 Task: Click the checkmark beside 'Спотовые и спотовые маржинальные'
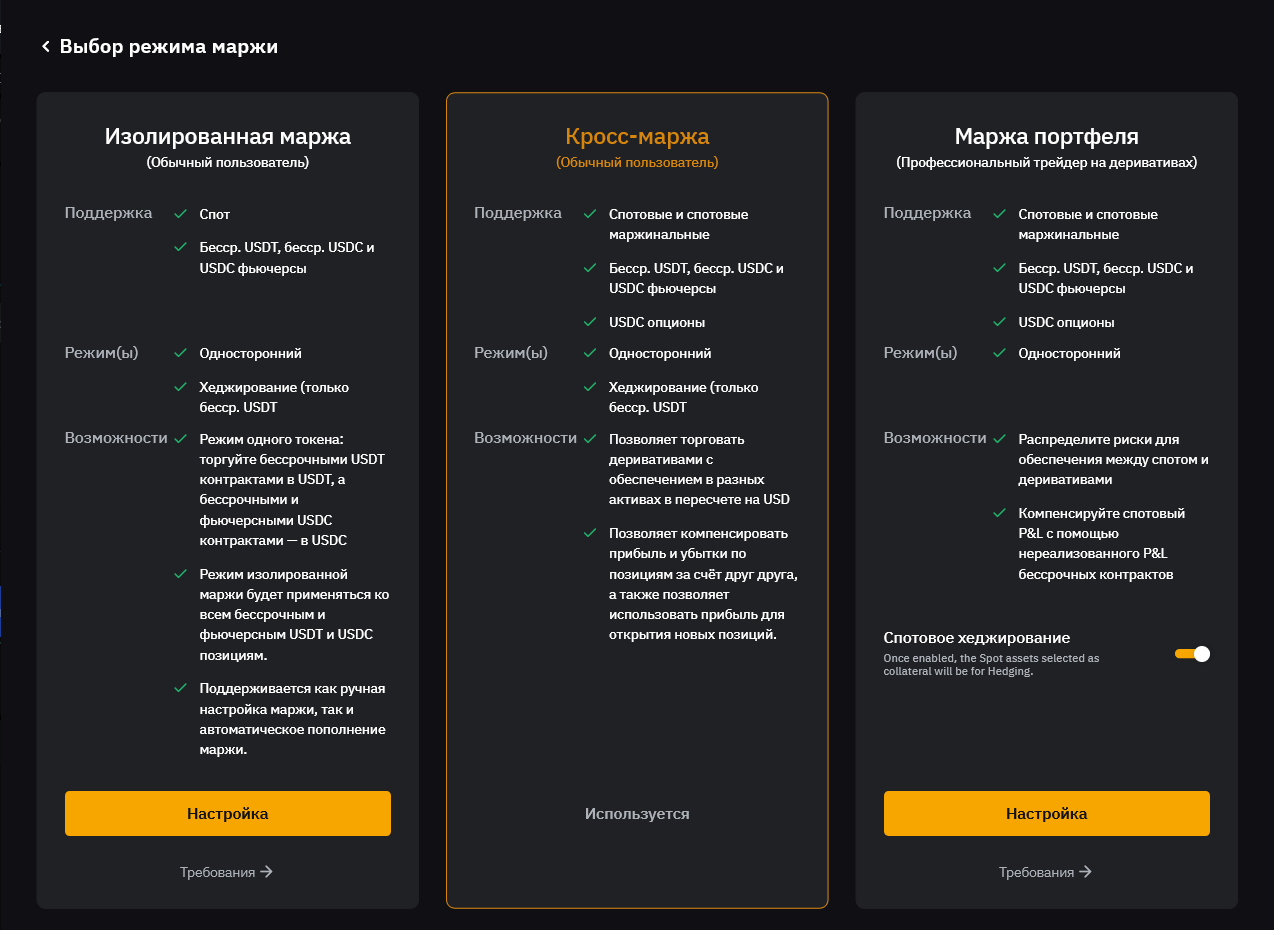(592, 213)
